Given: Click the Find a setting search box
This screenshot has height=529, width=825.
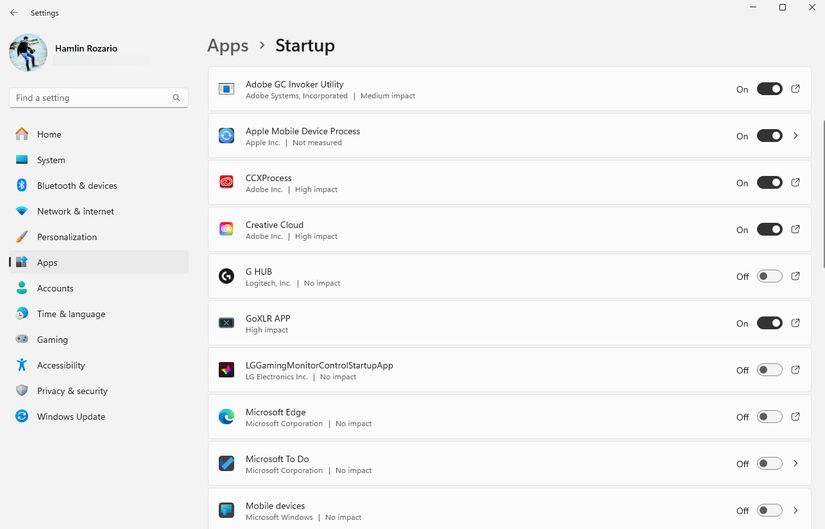Looking at the screenshot, I should (90, 98).
